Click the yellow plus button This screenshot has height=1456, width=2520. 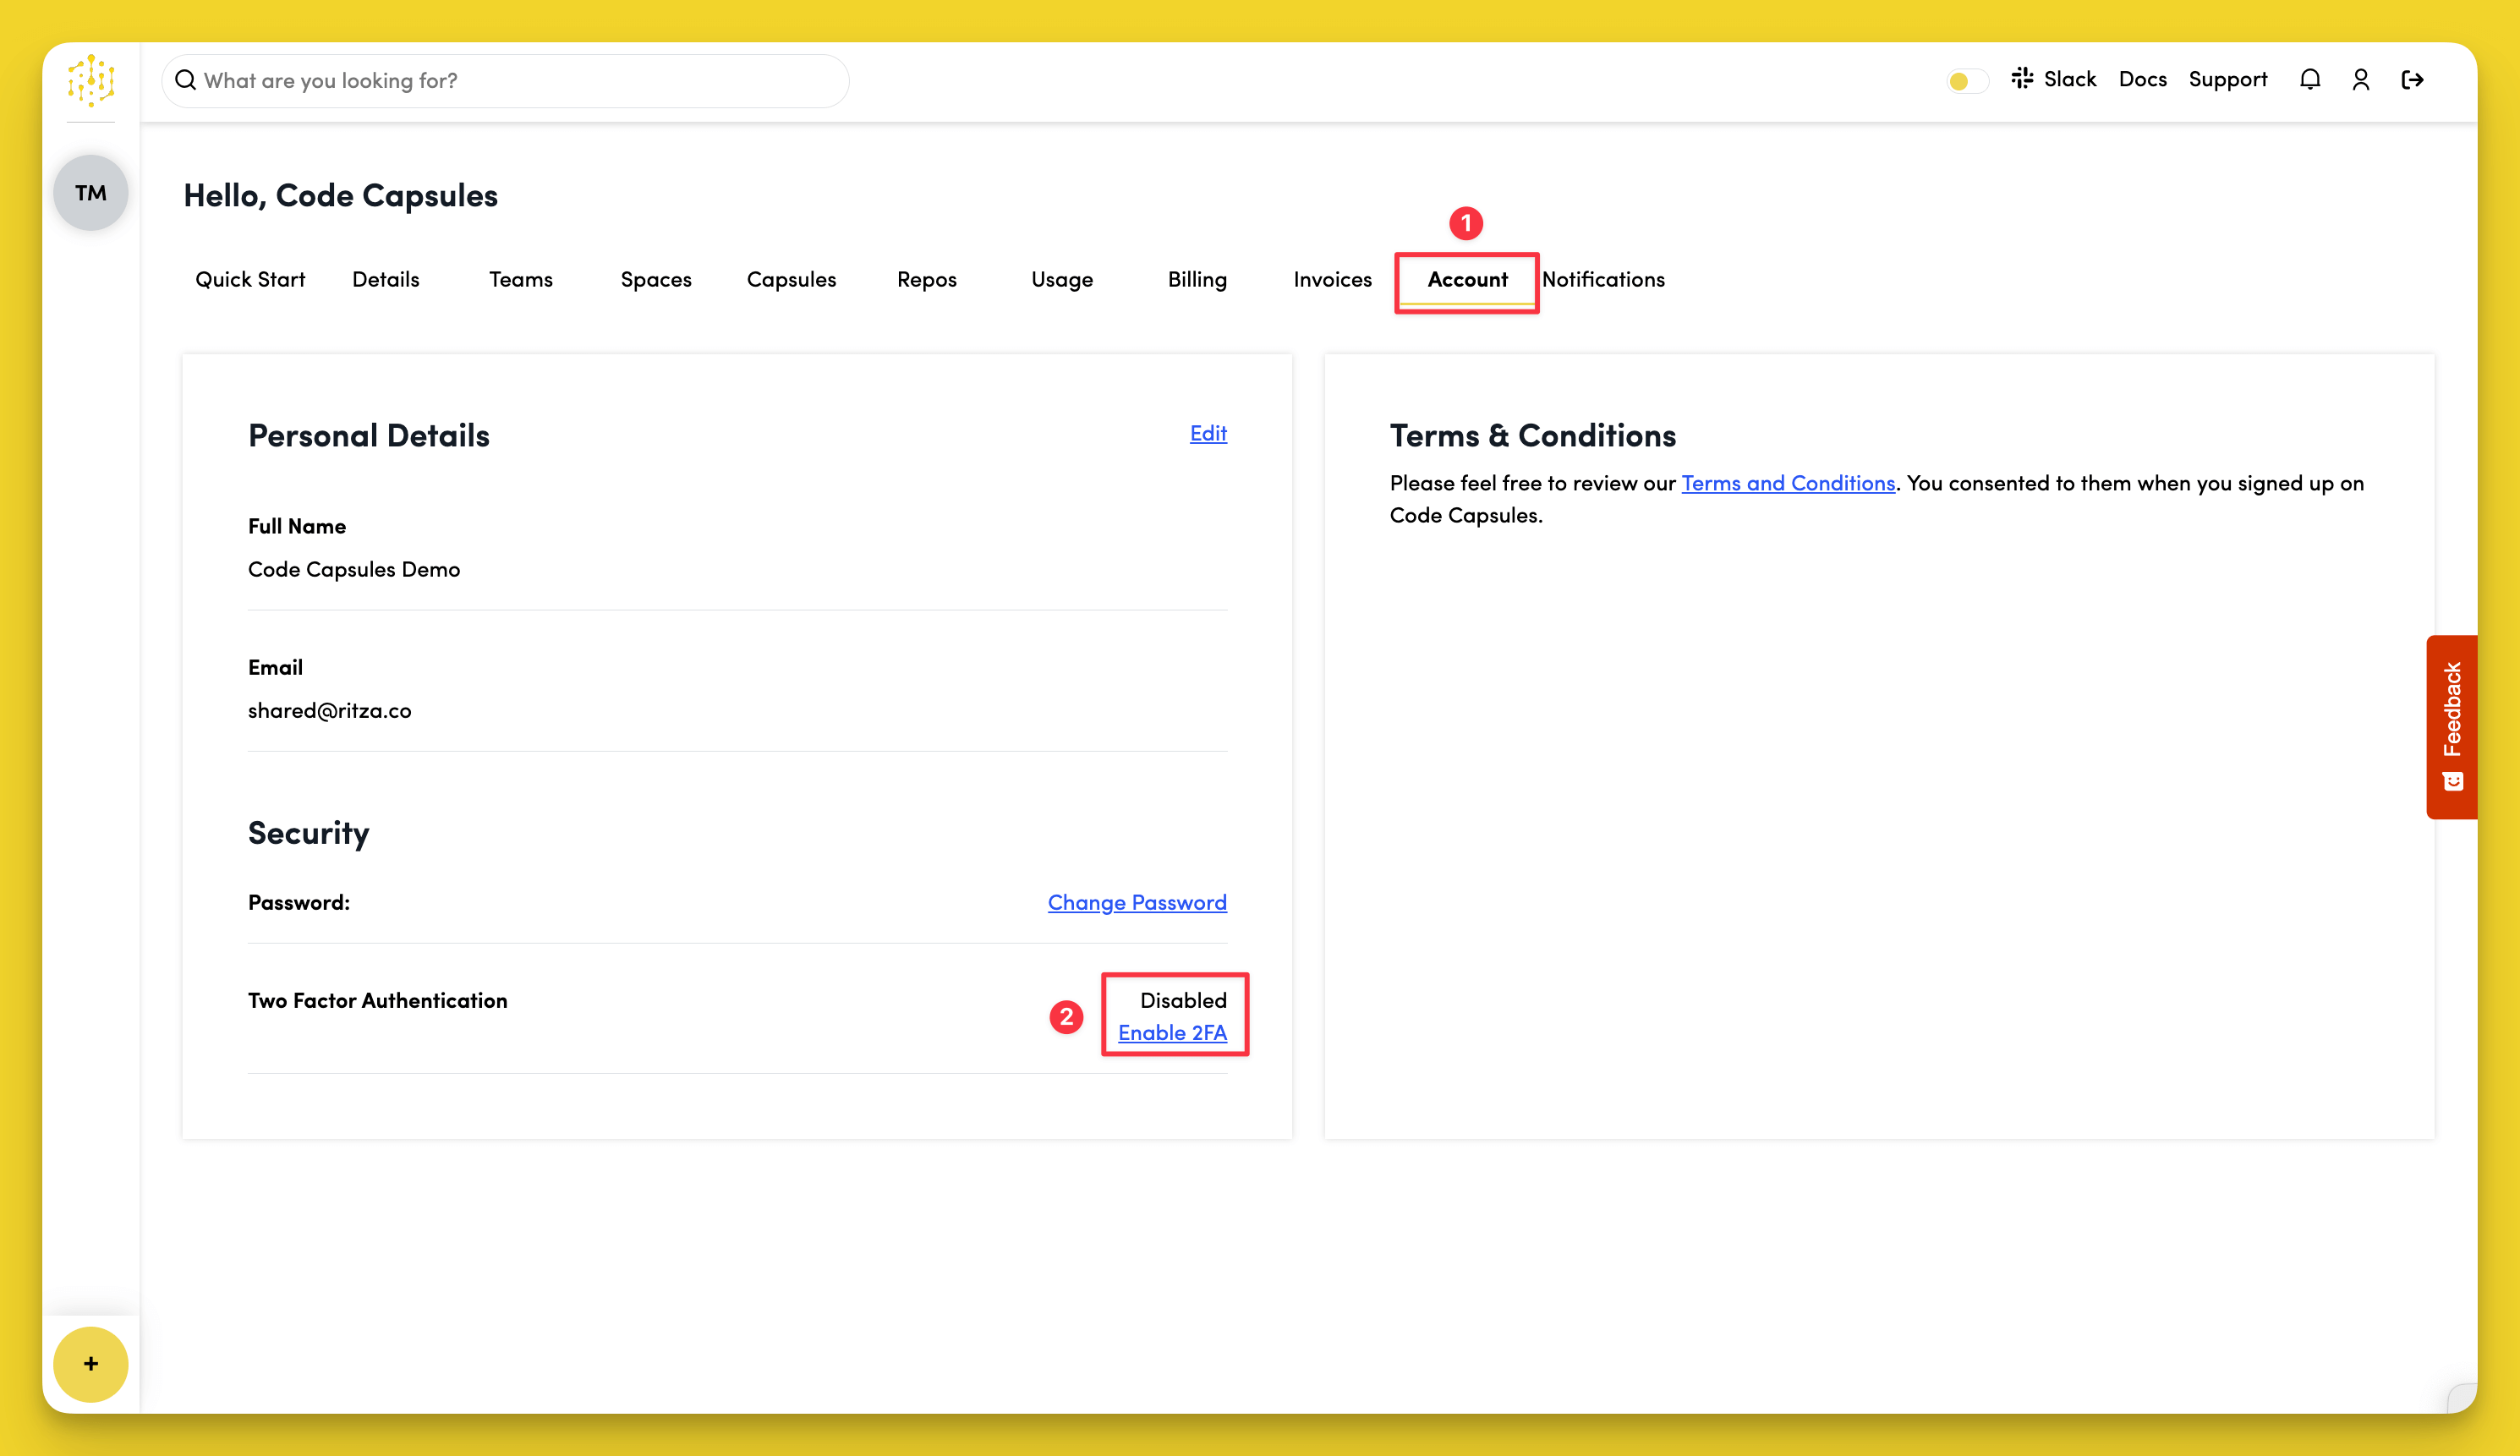pos(90,1364)
